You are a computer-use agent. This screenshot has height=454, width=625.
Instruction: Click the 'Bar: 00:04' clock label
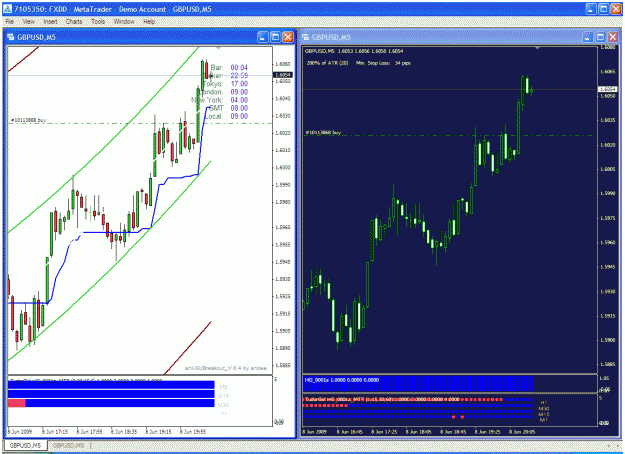[229, 67]
